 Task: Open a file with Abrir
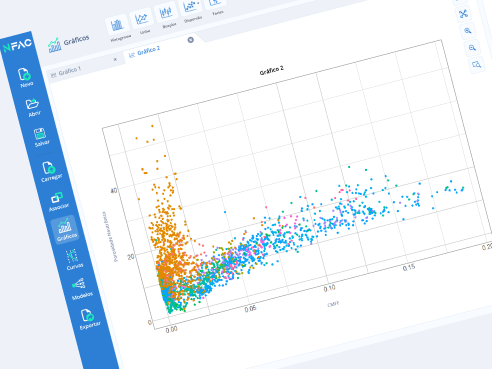click(x=33, y=107)
